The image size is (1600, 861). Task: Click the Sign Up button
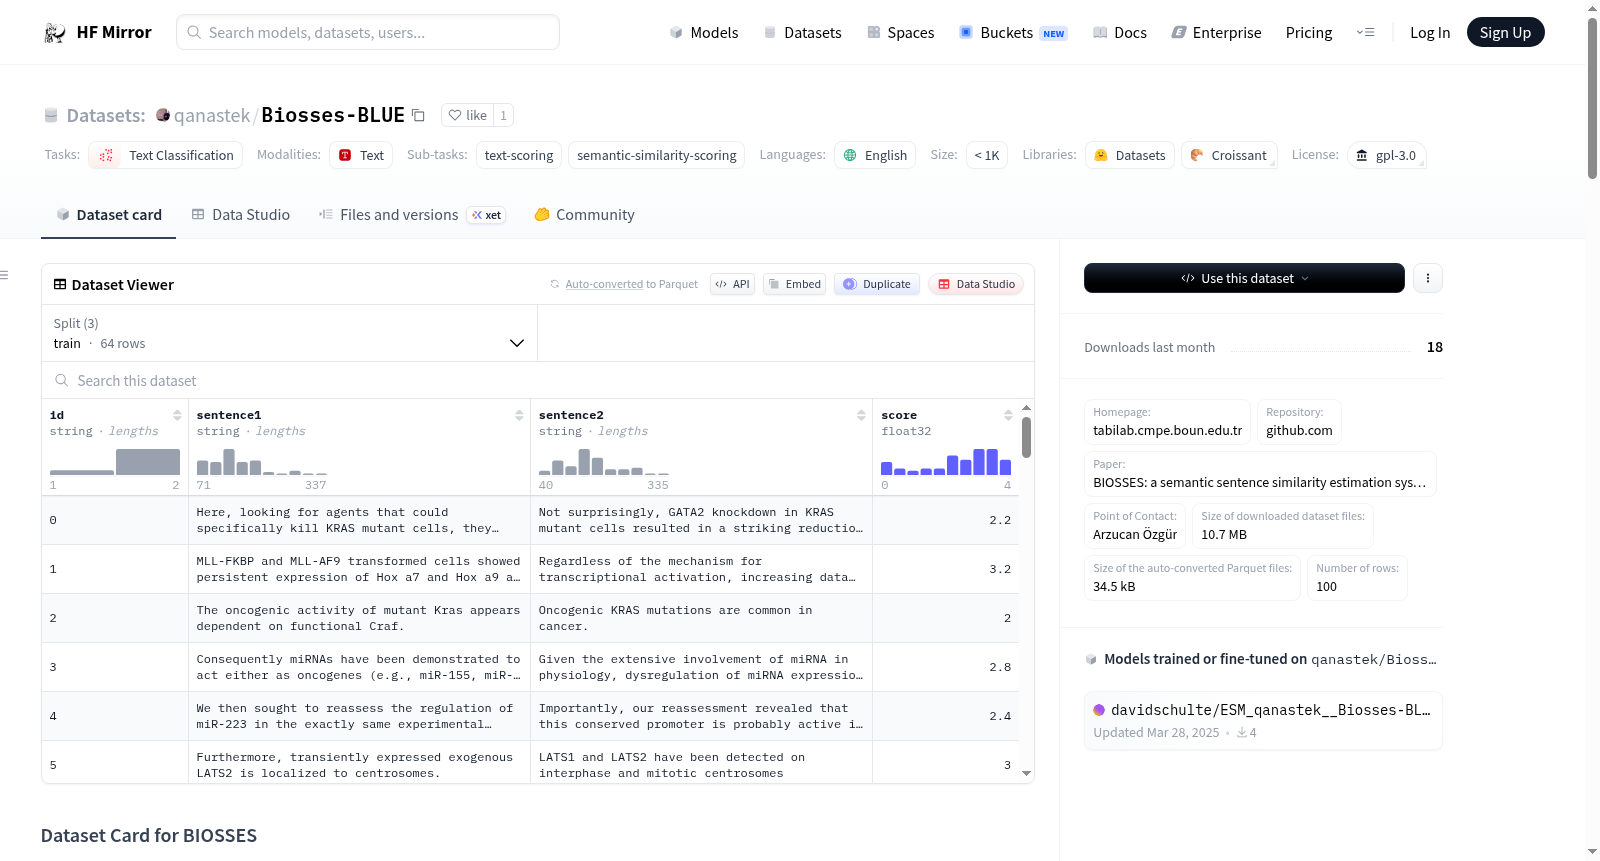[x=1505, y=33]
